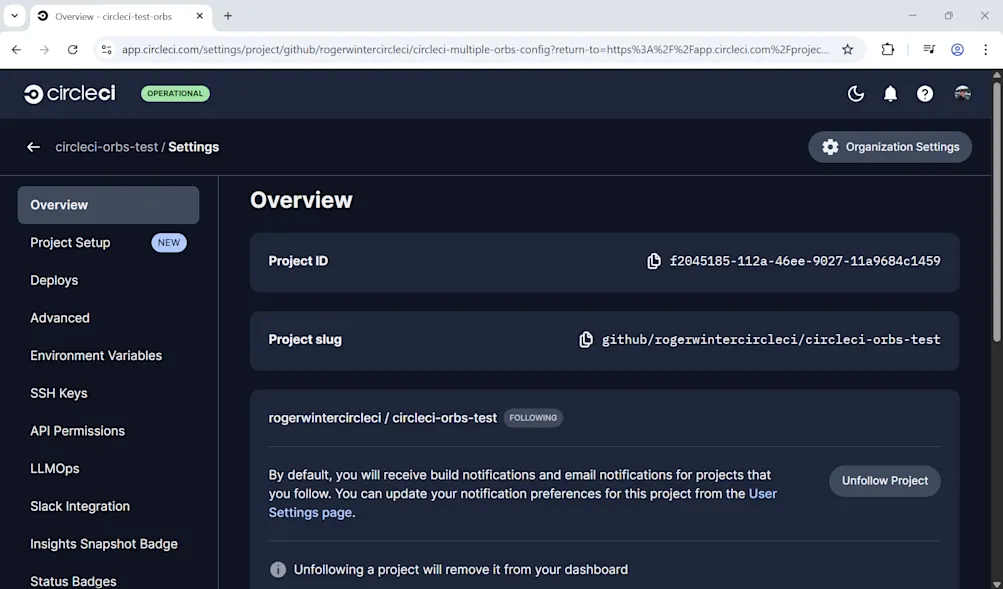Open Organization Settings
This screenshot has height=589, width=1003.
click(889, 146)
